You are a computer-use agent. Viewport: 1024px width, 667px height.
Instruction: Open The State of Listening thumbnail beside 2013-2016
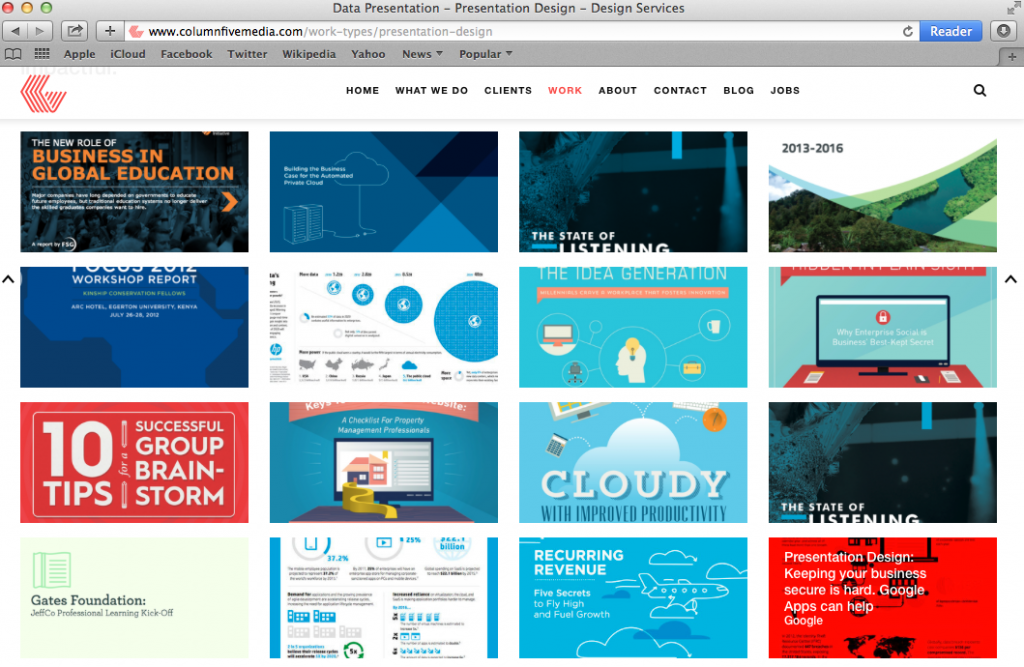633,191
